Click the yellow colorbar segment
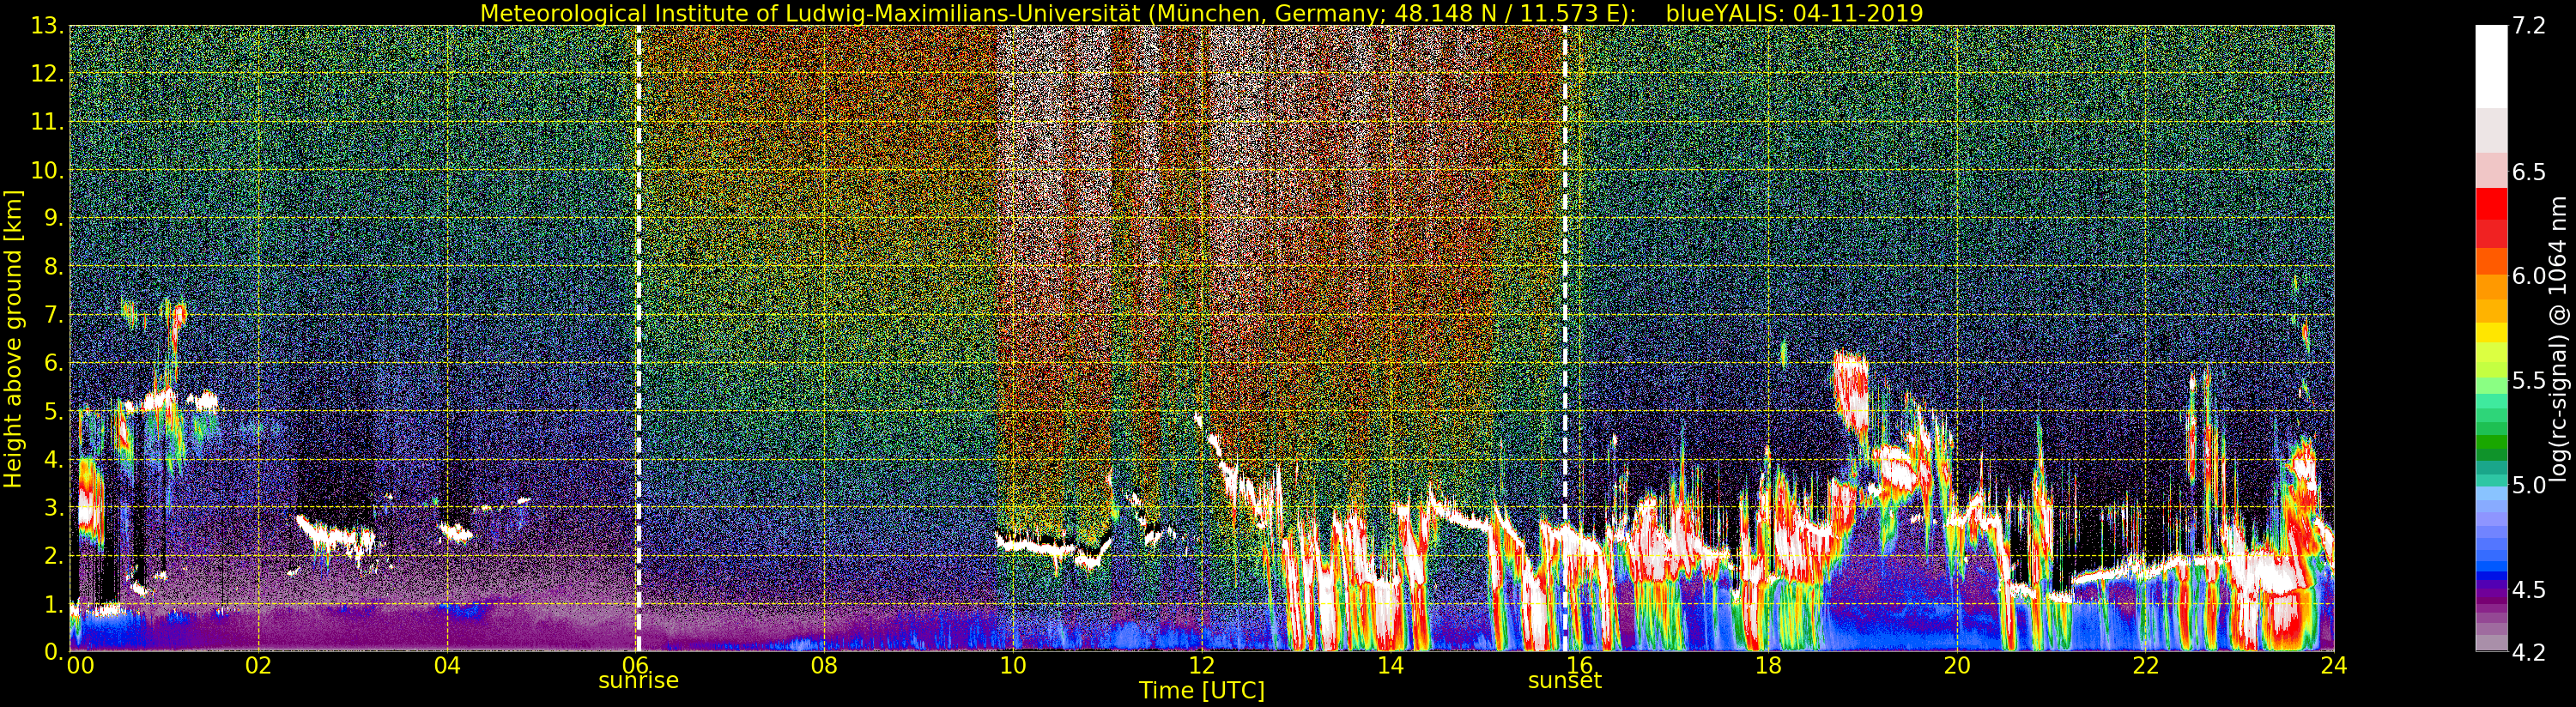 tap(2492, 333)
